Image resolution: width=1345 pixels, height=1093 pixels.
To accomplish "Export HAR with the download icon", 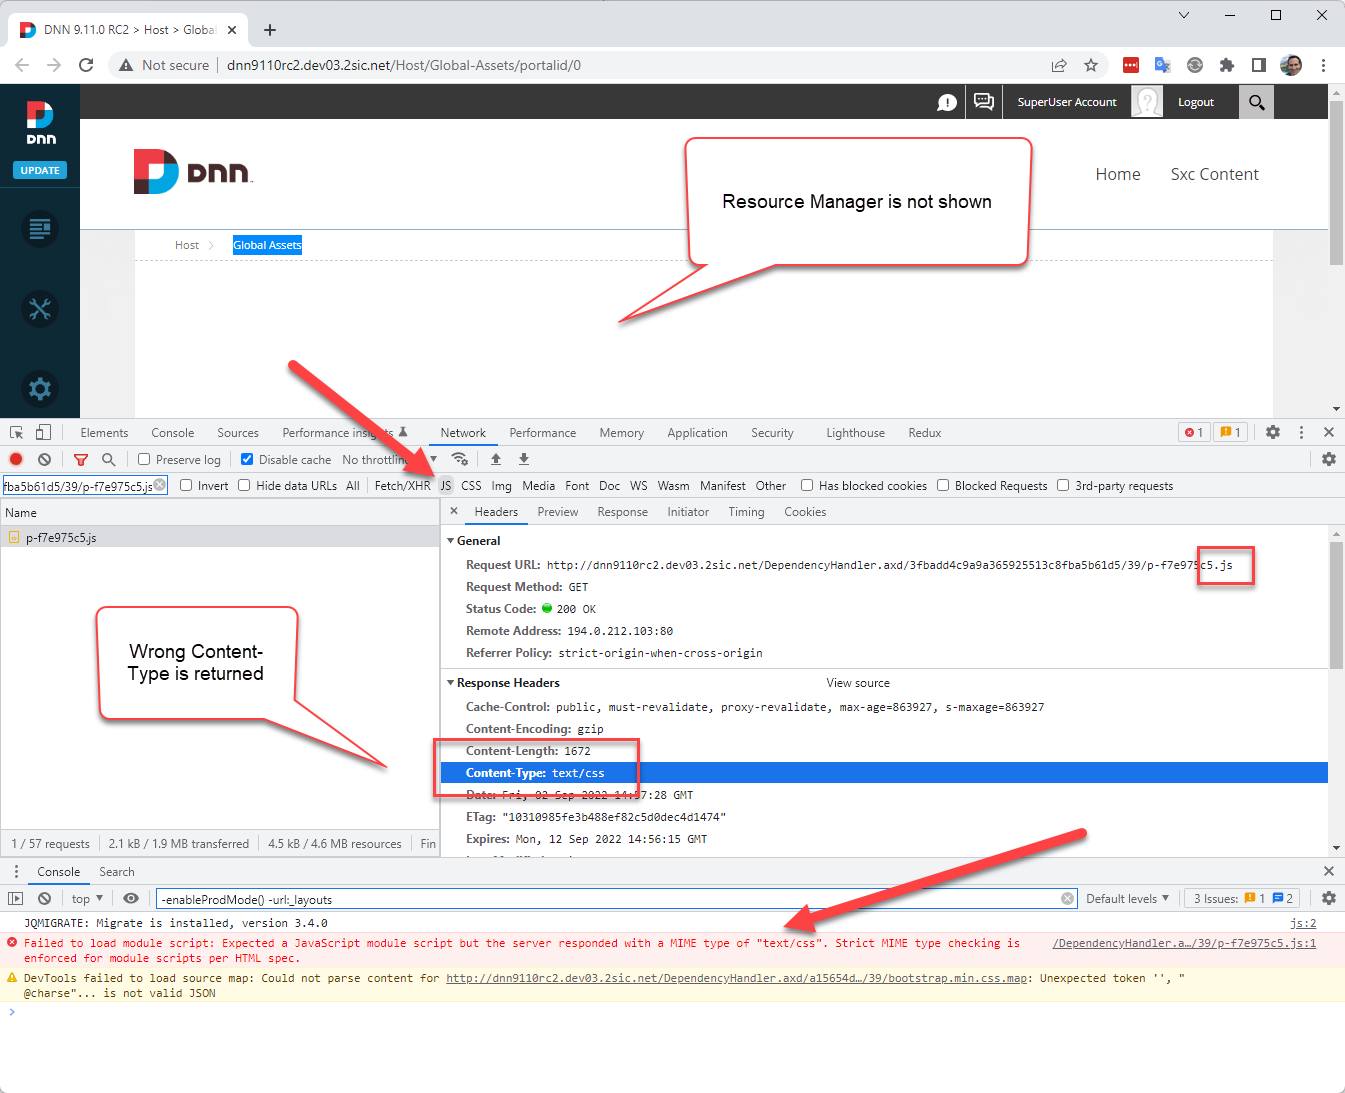I will [x=523, y=459].
